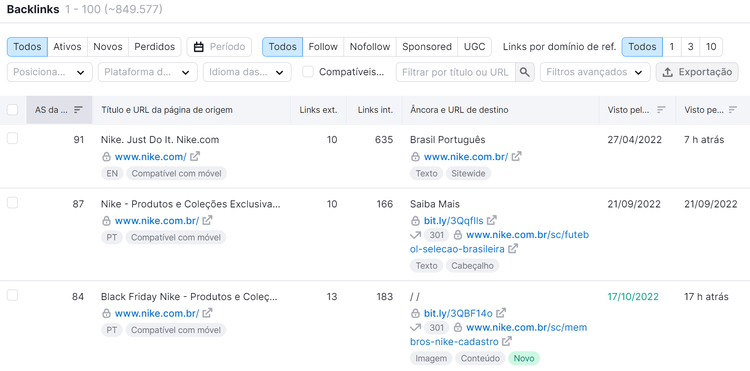
Task: Click the Conteúdo tag in row 84
Action: point(480,358)
